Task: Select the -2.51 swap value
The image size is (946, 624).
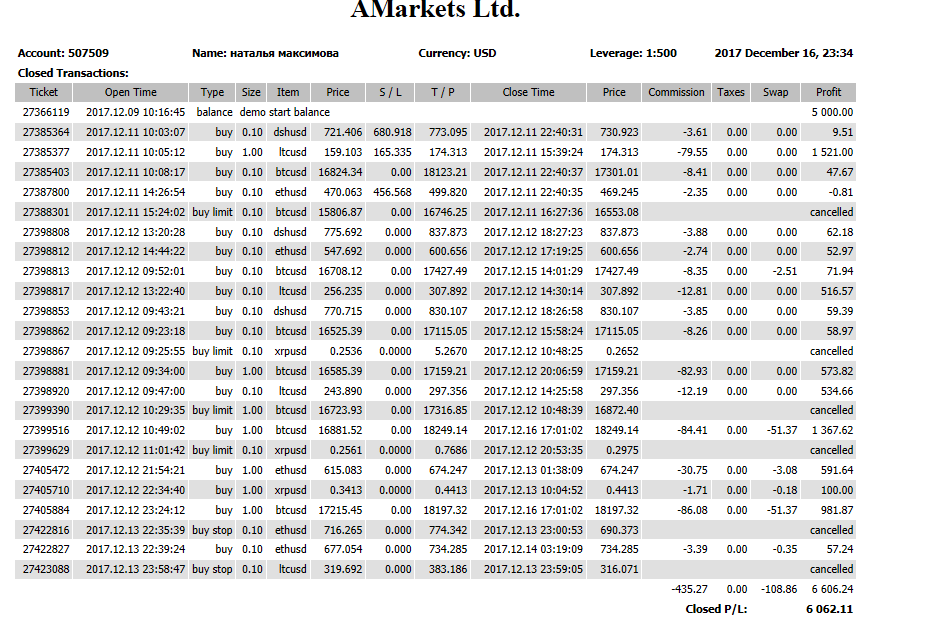Action: 784,271
